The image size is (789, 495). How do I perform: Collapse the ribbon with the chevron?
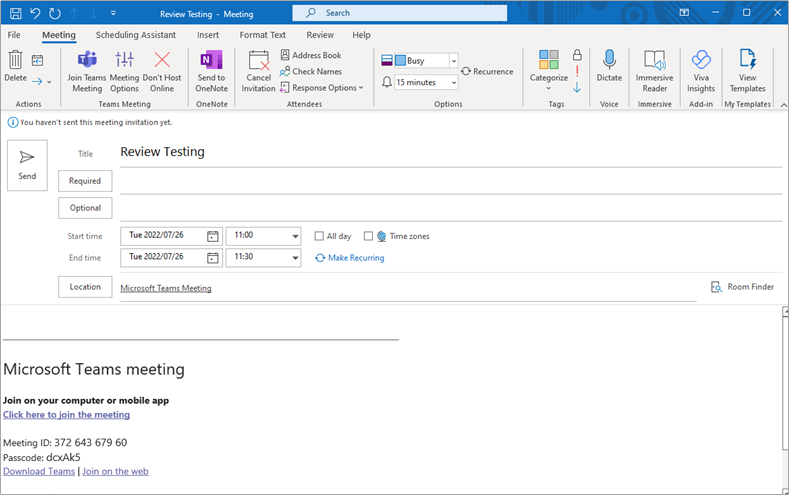[783, 105]
